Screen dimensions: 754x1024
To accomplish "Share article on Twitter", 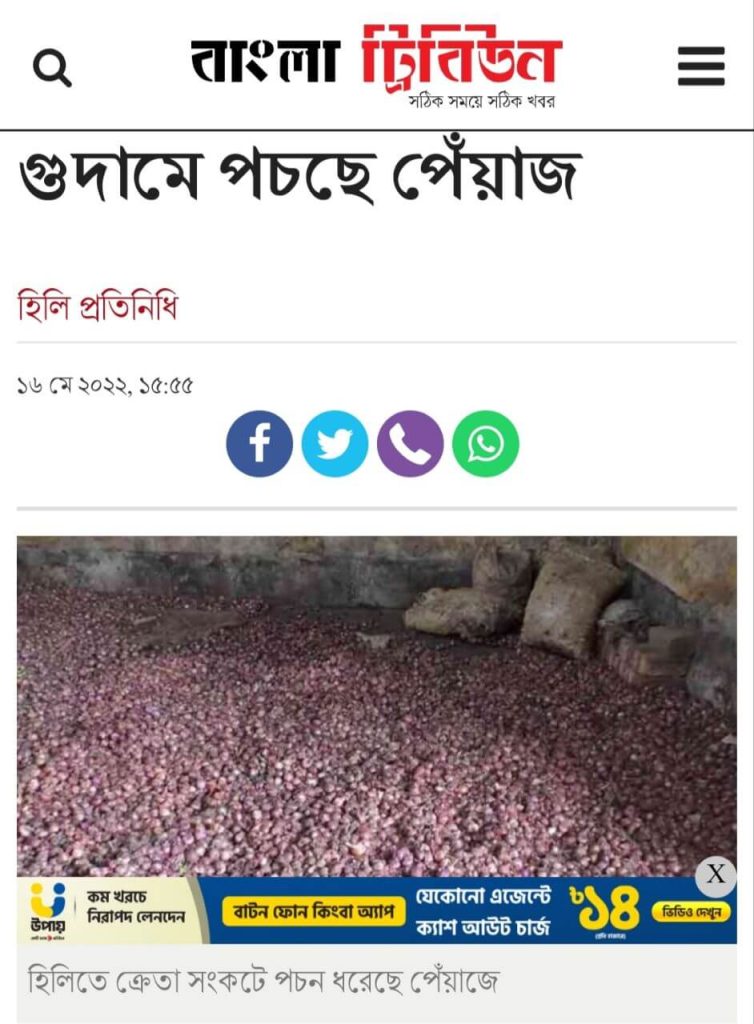I will point(335,443).
